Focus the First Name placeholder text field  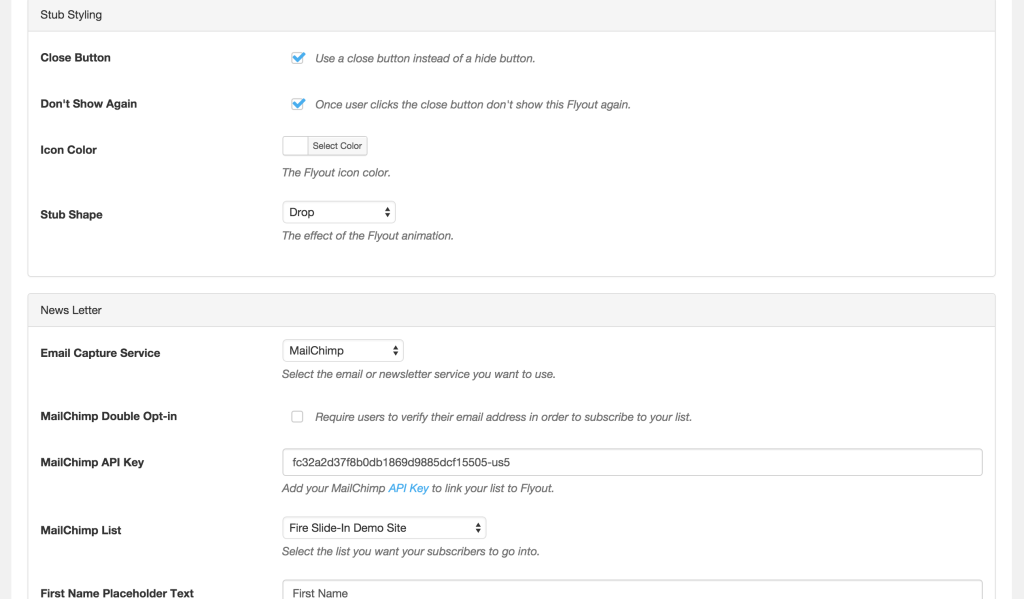[x=632, y=590]
